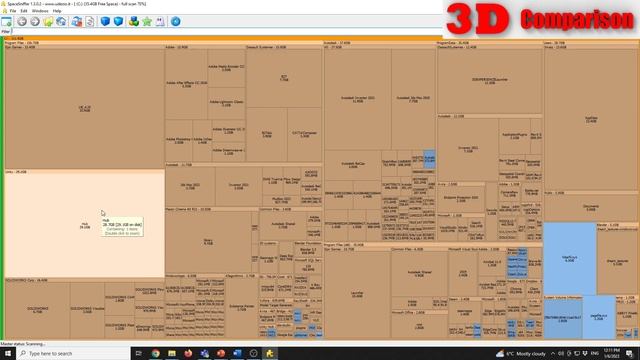This screenshot has height=360, width=640.
Task: Select the SOLIDWORKS 6.7GB block
Action: point(37,310)
